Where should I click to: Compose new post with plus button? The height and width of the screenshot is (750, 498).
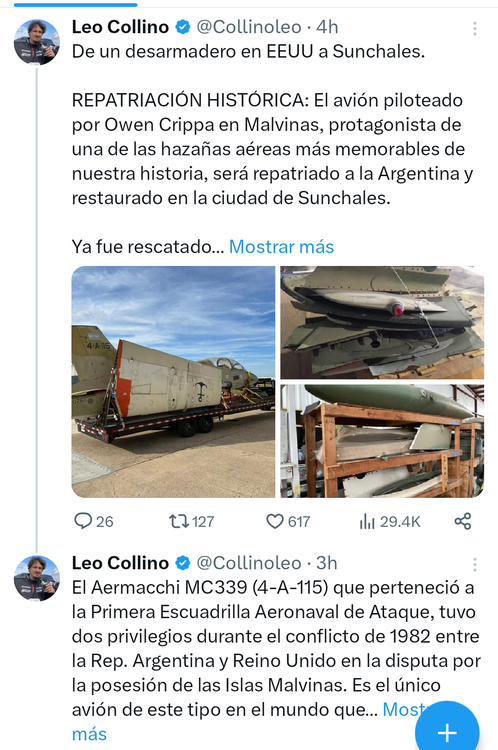pos(447,731)
